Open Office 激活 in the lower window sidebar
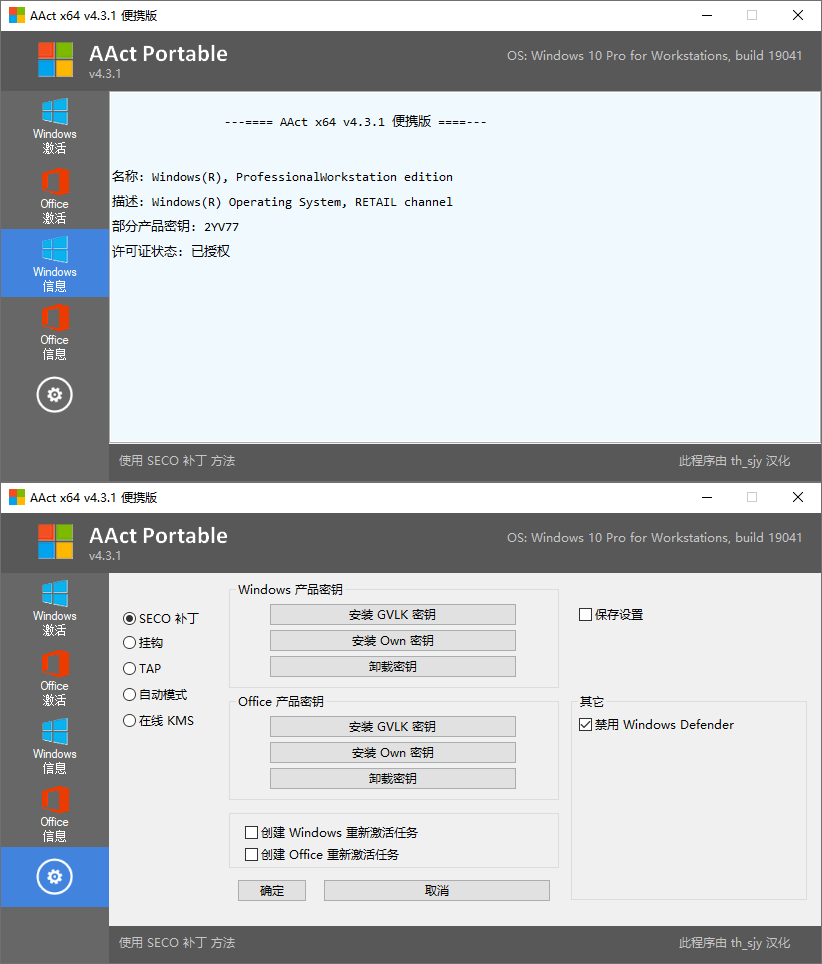The image size is (822, 964). coord(55,678)
